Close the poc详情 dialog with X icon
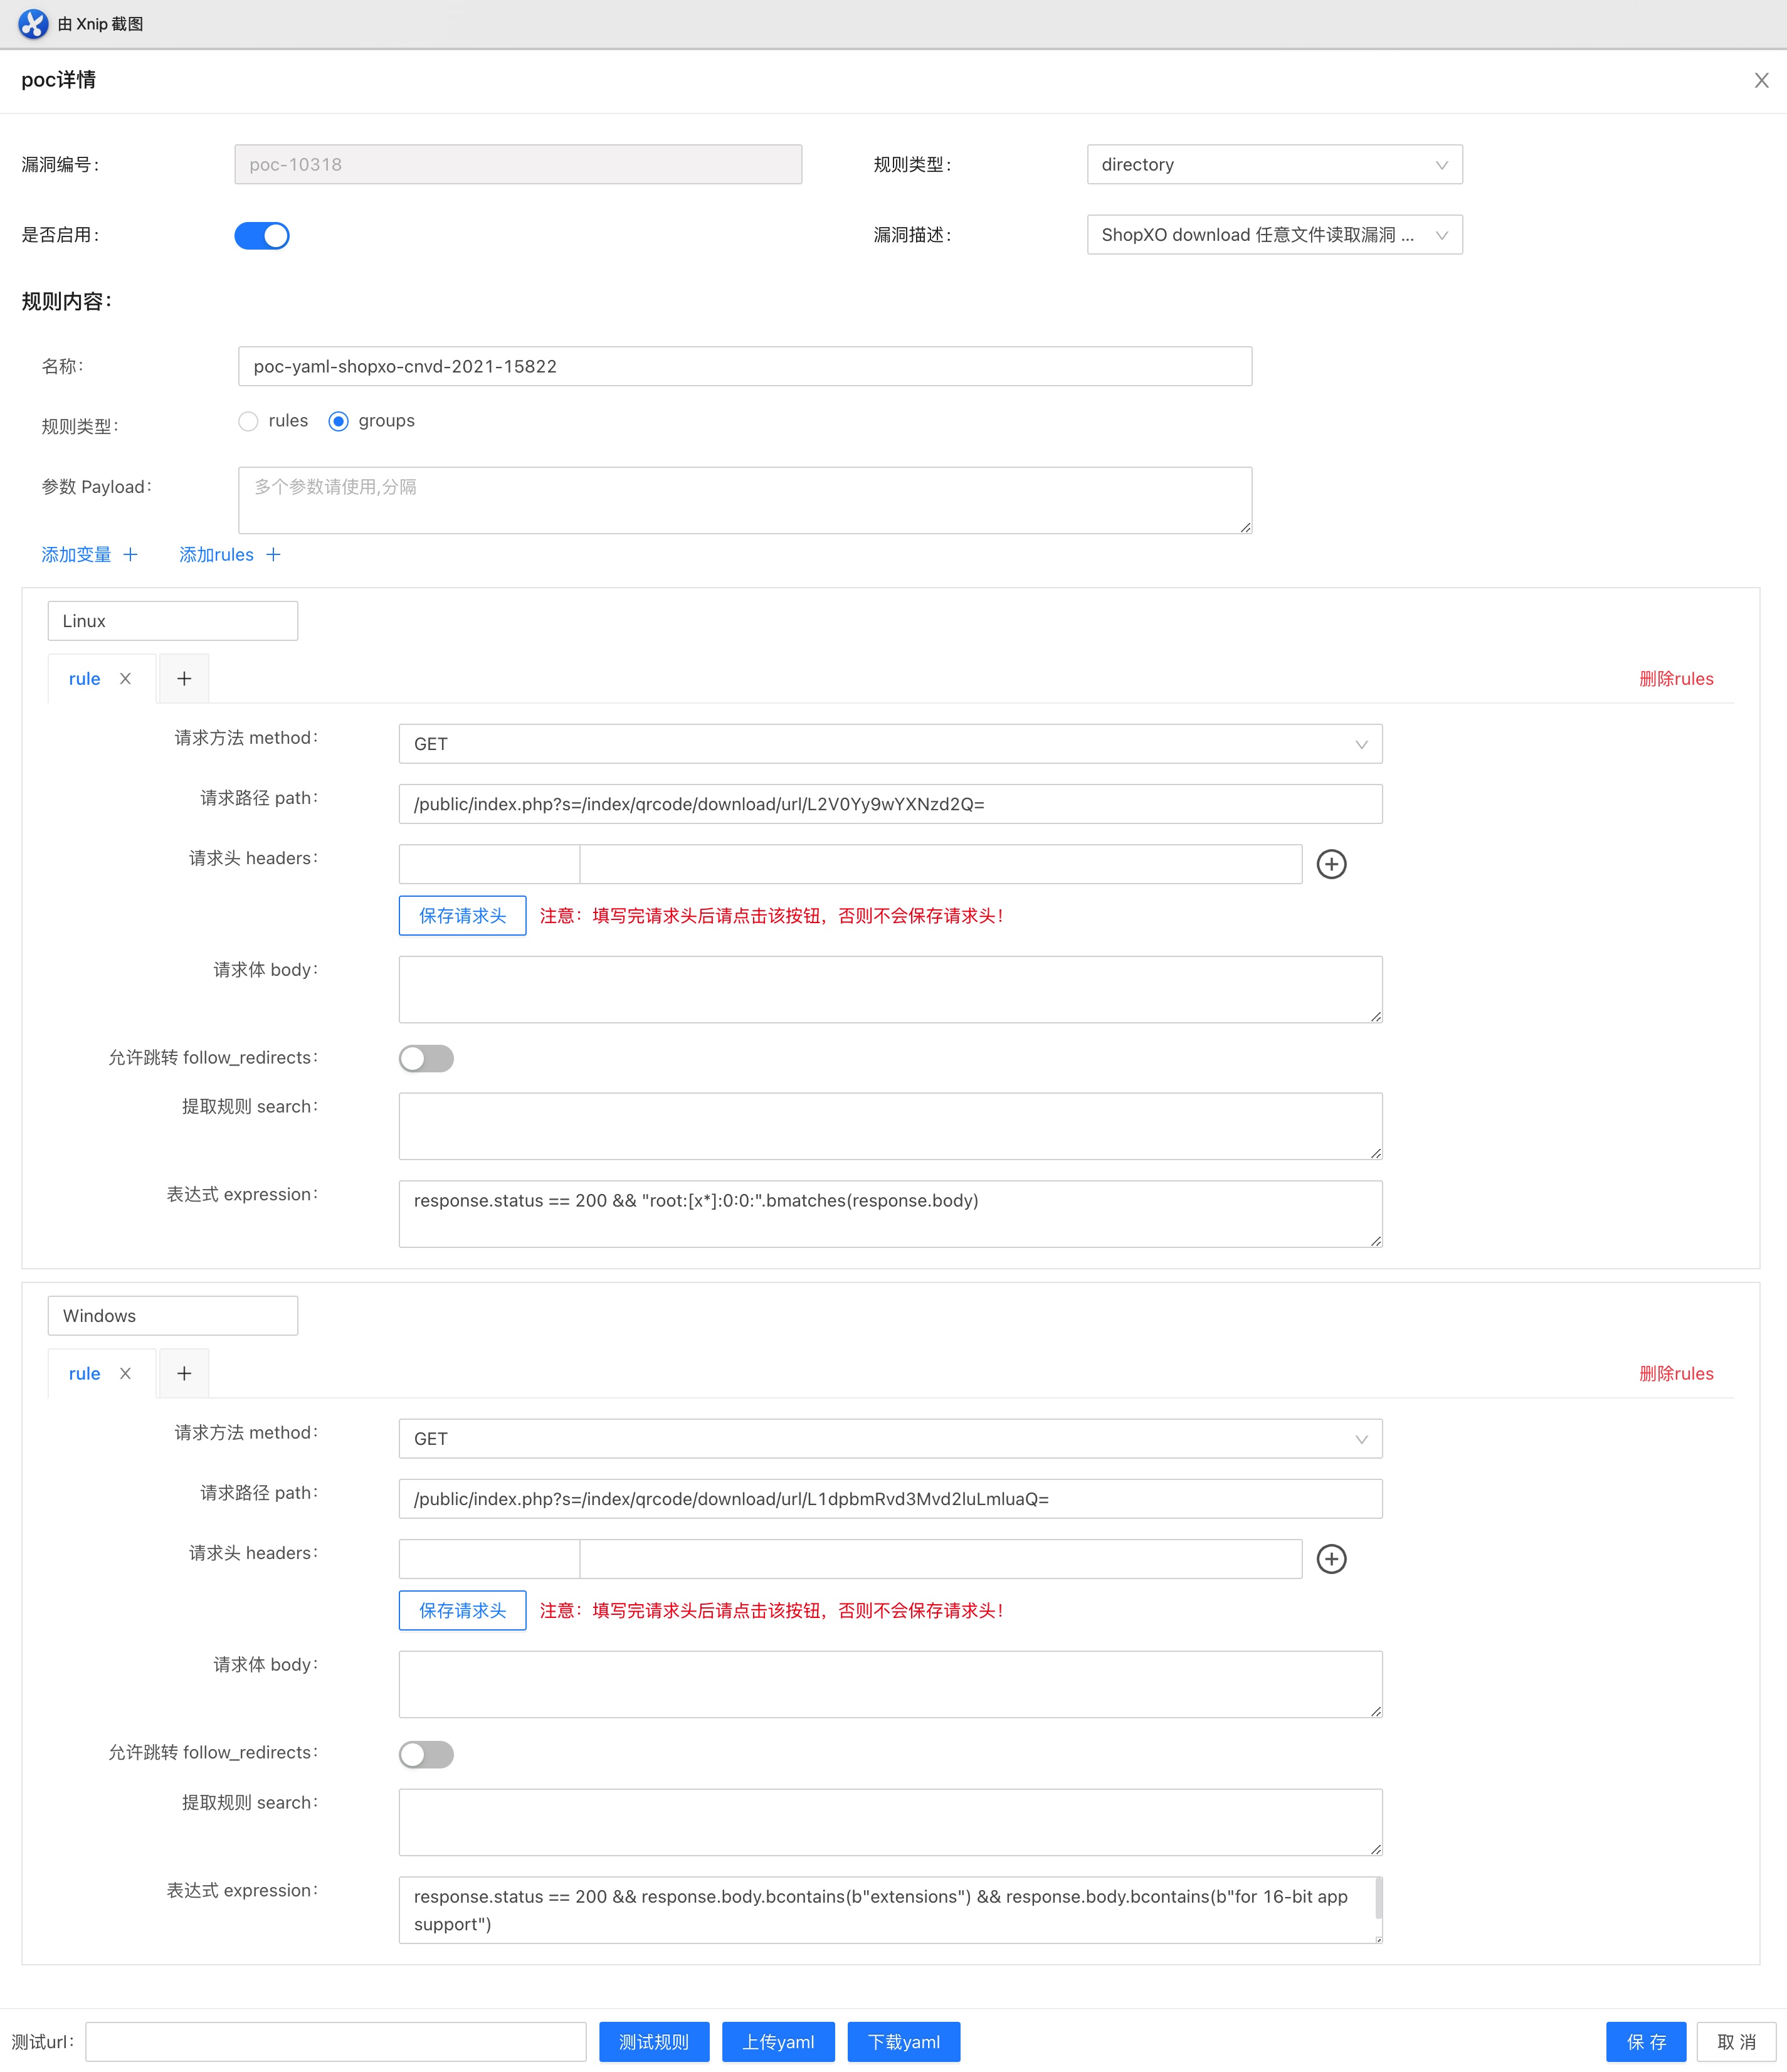This screenshot has width=1787, height=2072. [x=1761, y=81]
